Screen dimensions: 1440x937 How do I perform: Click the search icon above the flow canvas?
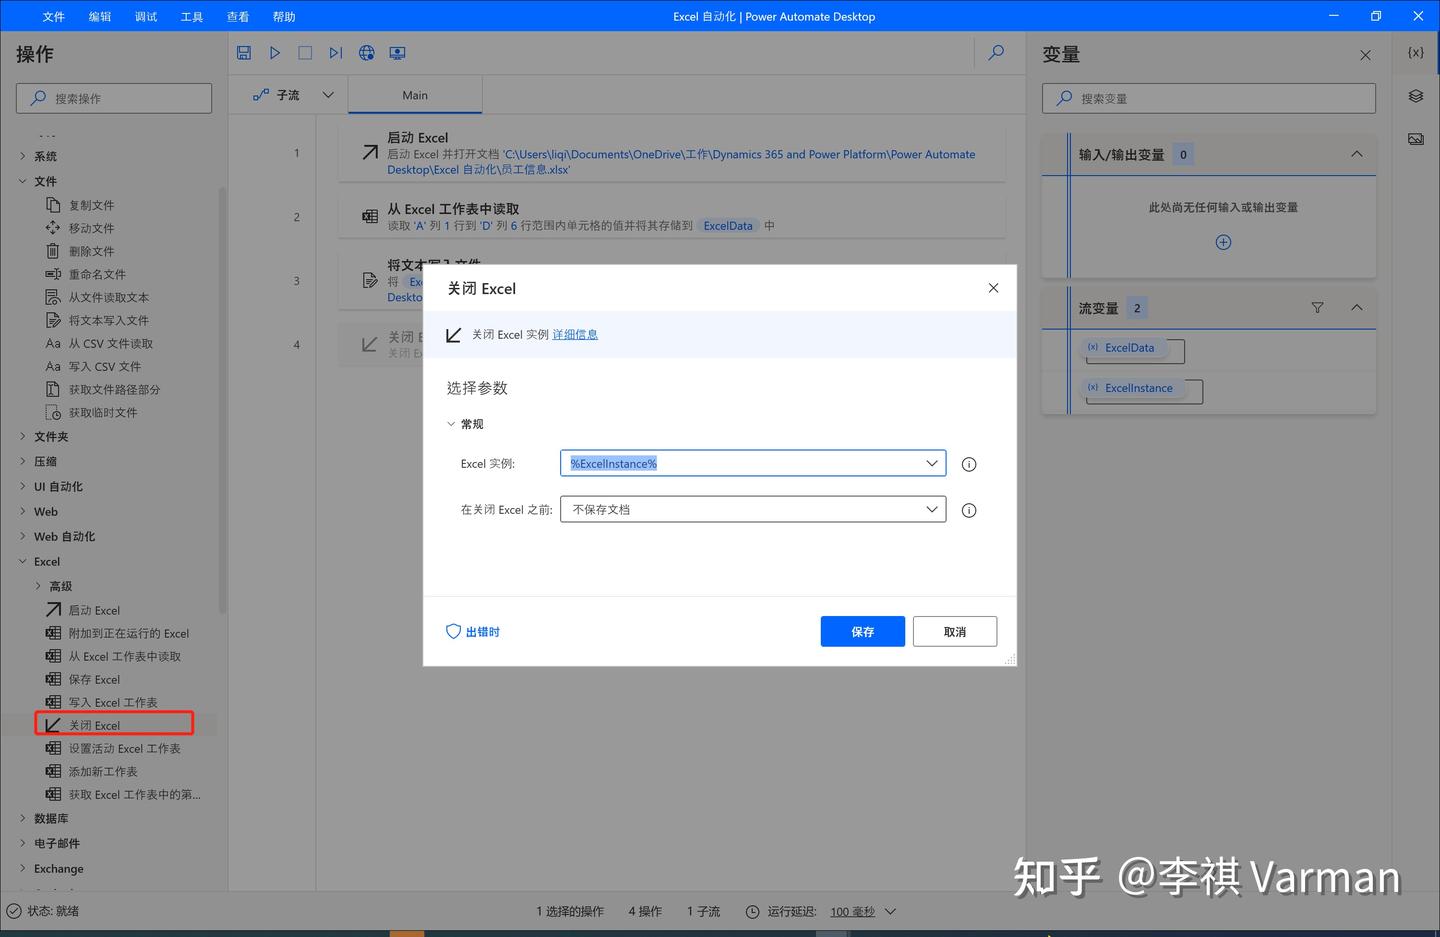[995, 53]
